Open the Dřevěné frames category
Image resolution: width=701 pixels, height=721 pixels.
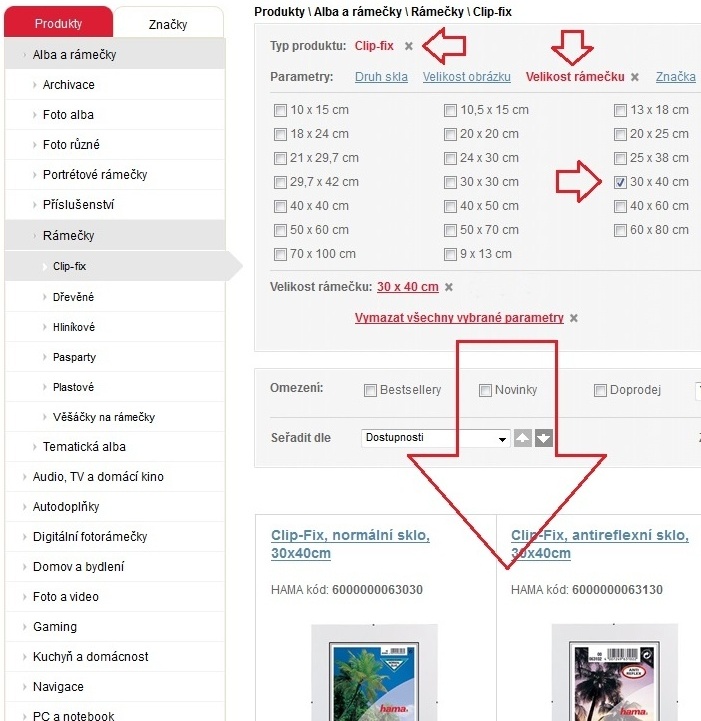click(x=115, y=297)
